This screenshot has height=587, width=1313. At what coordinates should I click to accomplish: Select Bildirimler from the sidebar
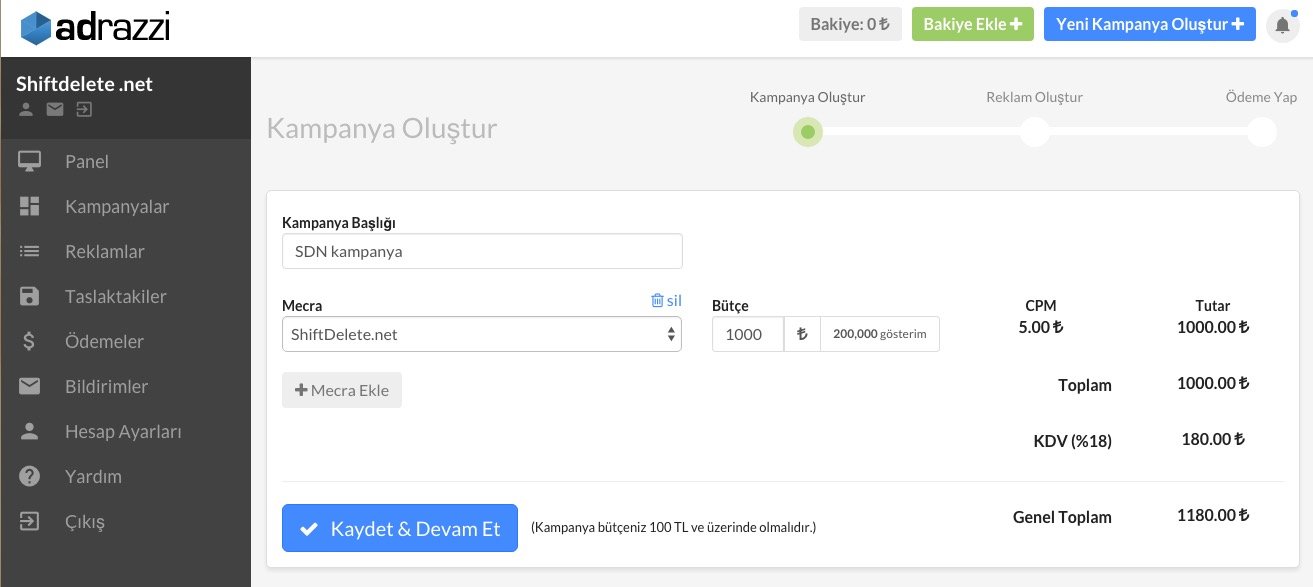click(106, 387)
